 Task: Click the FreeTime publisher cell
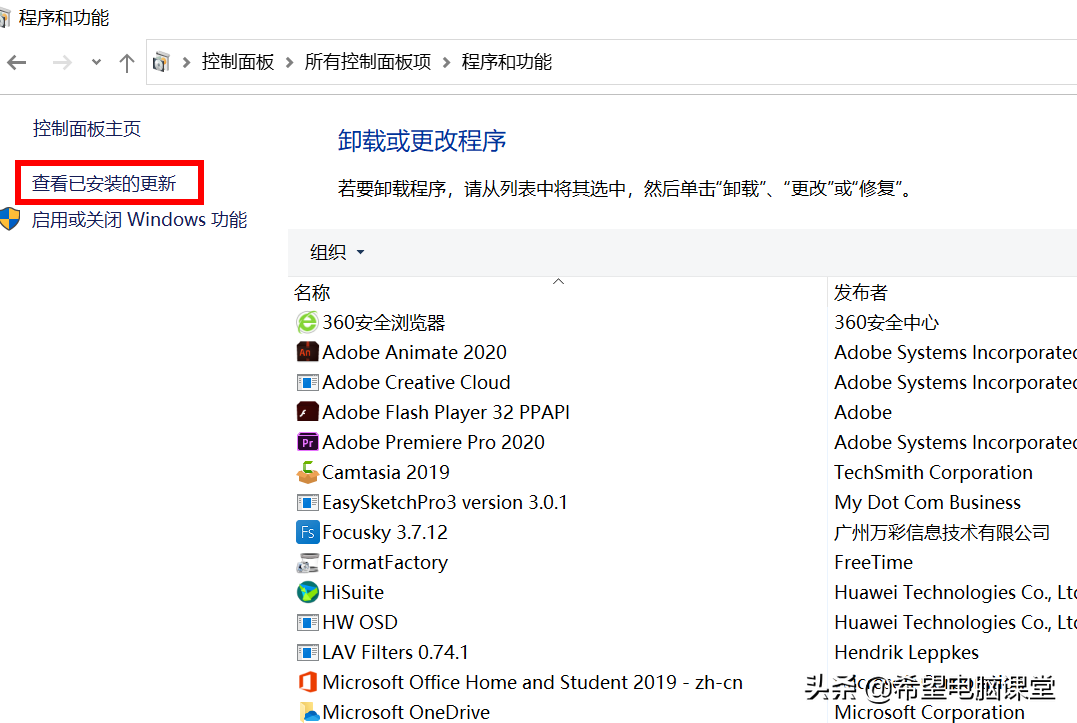pos(874,562)
